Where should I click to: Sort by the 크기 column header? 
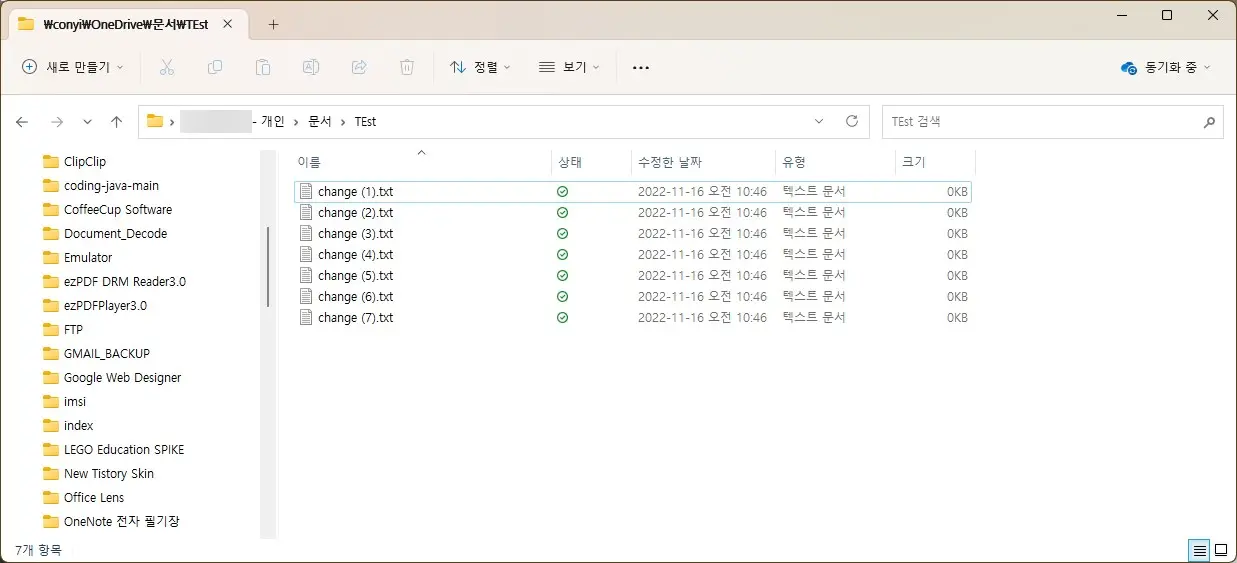point(935,162)
